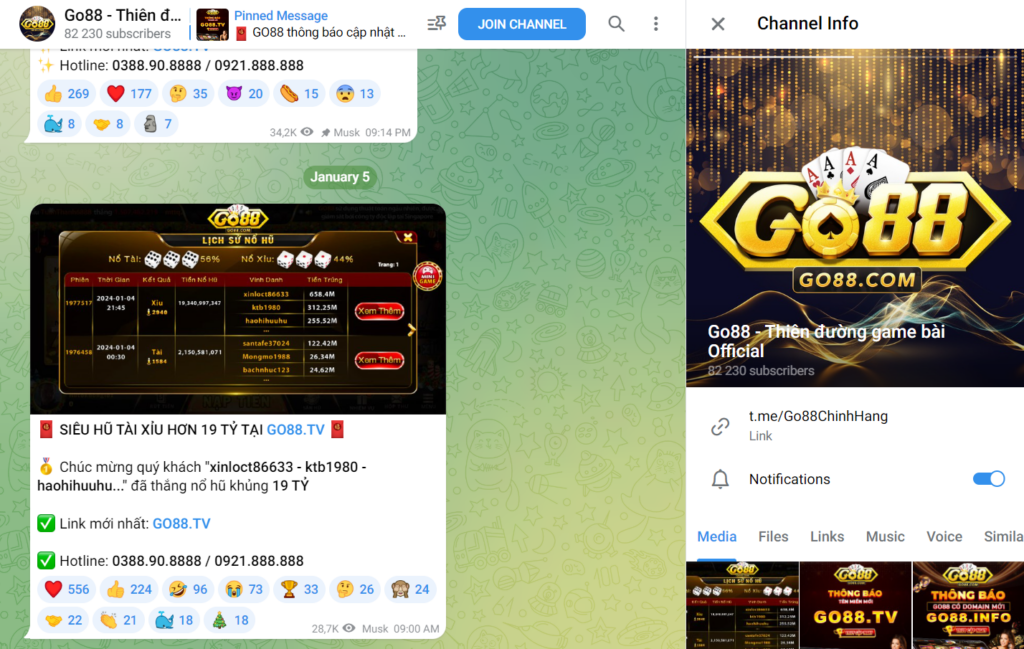Close the Channel Info panel
Screen dimensions: 1024x649
coord(718,24)
